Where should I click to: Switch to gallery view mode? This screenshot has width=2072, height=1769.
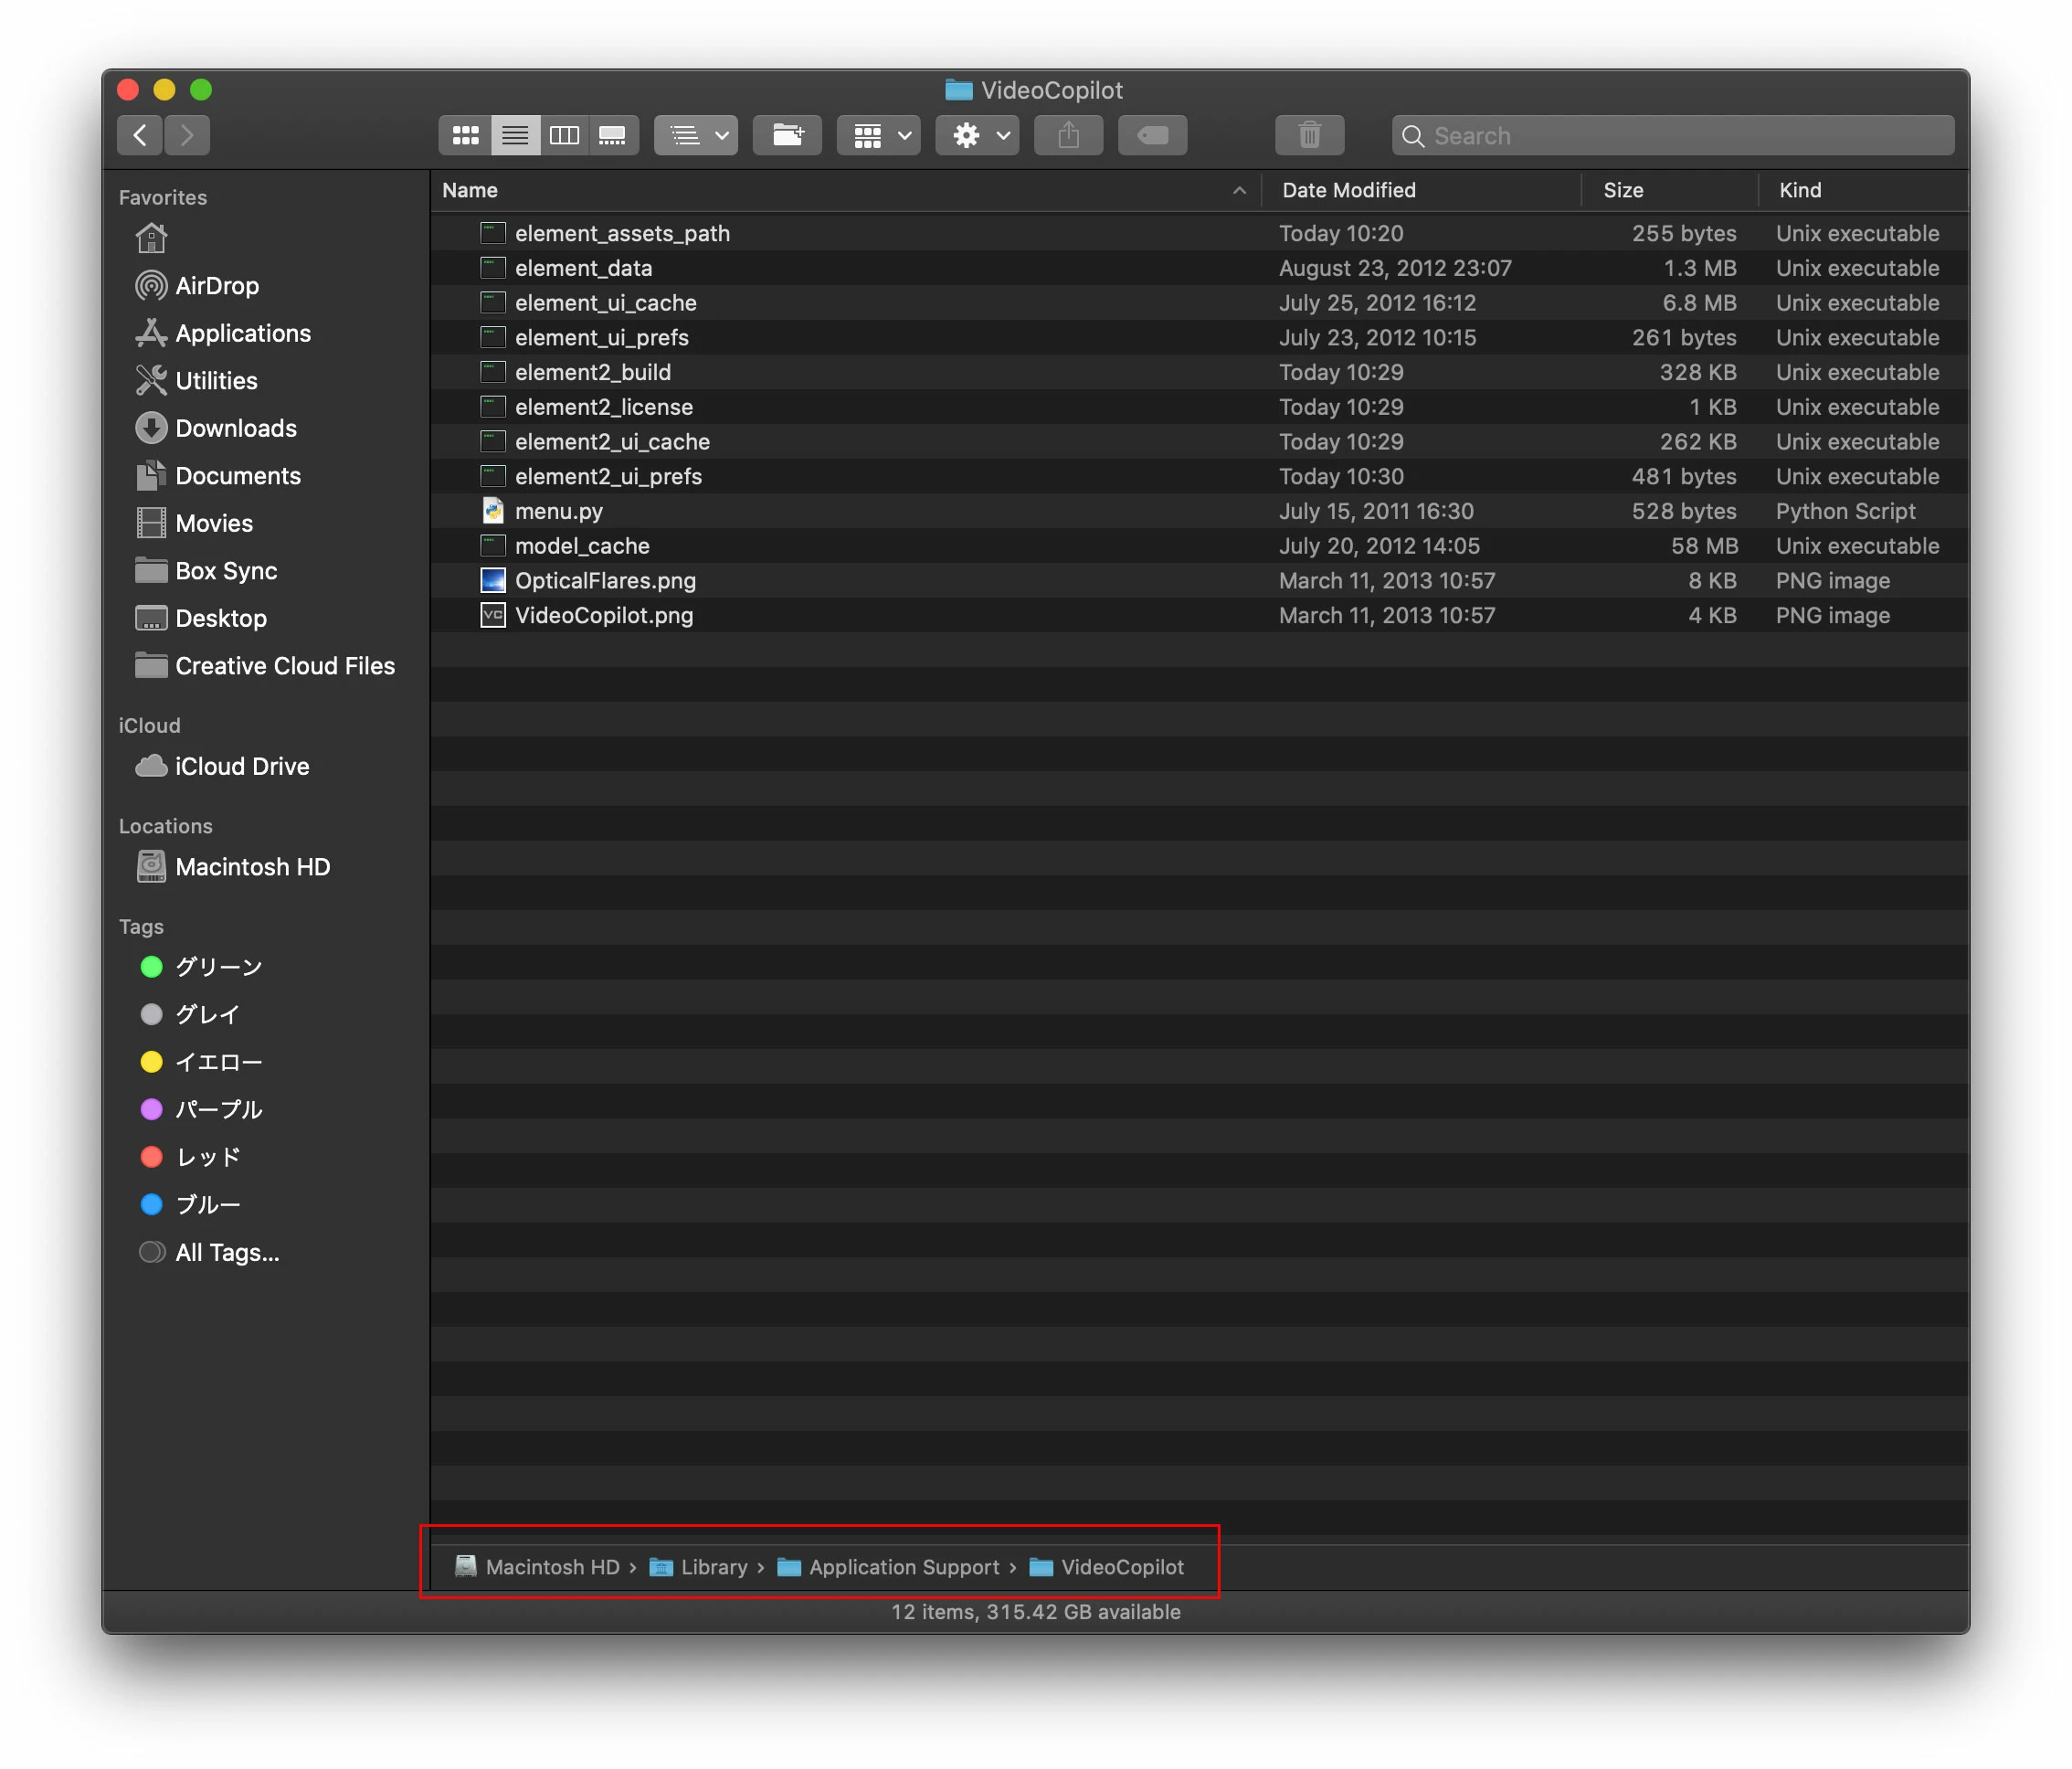pyautogui.click(x=612, y=135)
